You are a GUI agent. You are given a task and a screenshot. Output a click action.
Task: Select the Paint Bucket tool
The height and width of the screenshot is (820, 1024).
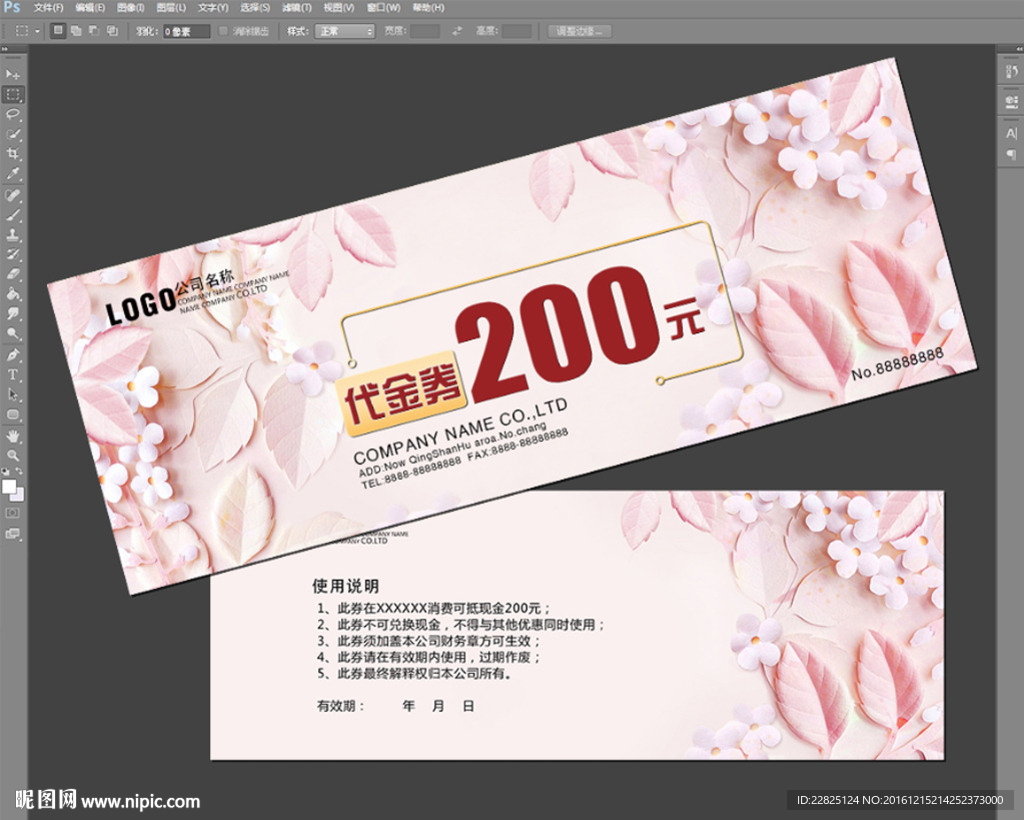point(12,293)
